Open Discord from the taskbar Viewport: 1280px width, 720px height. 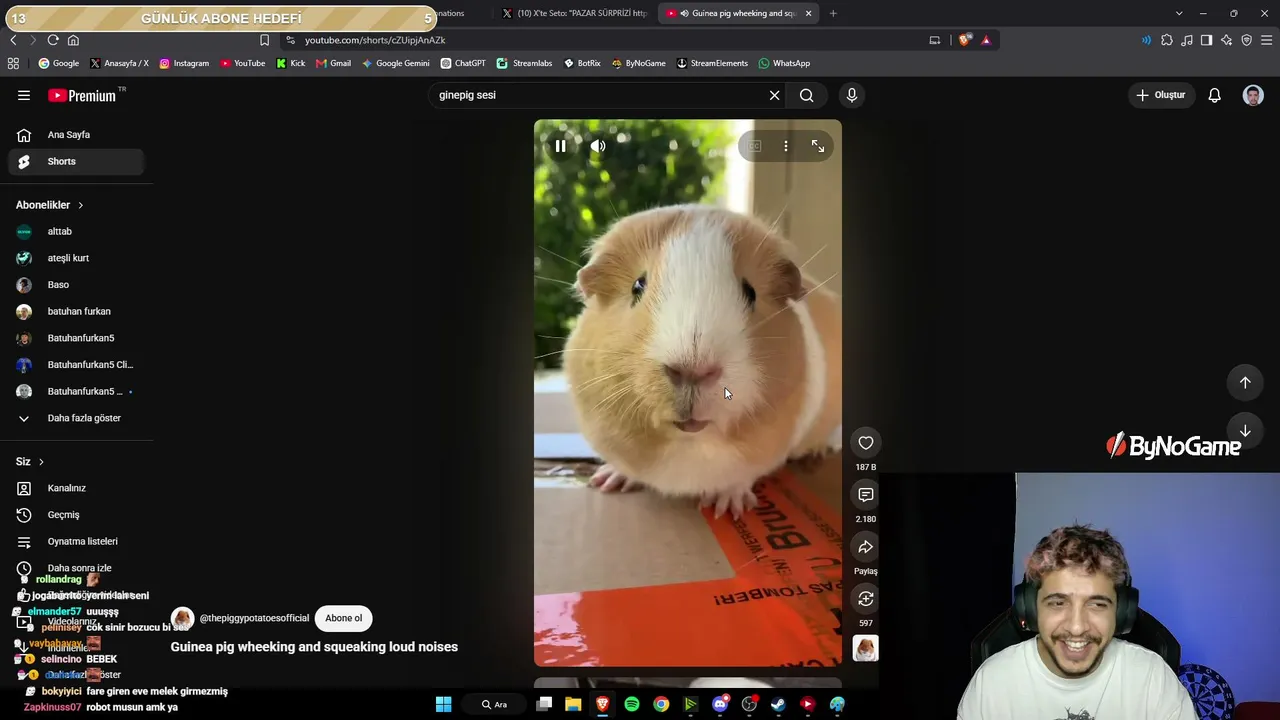pos(720,704)
